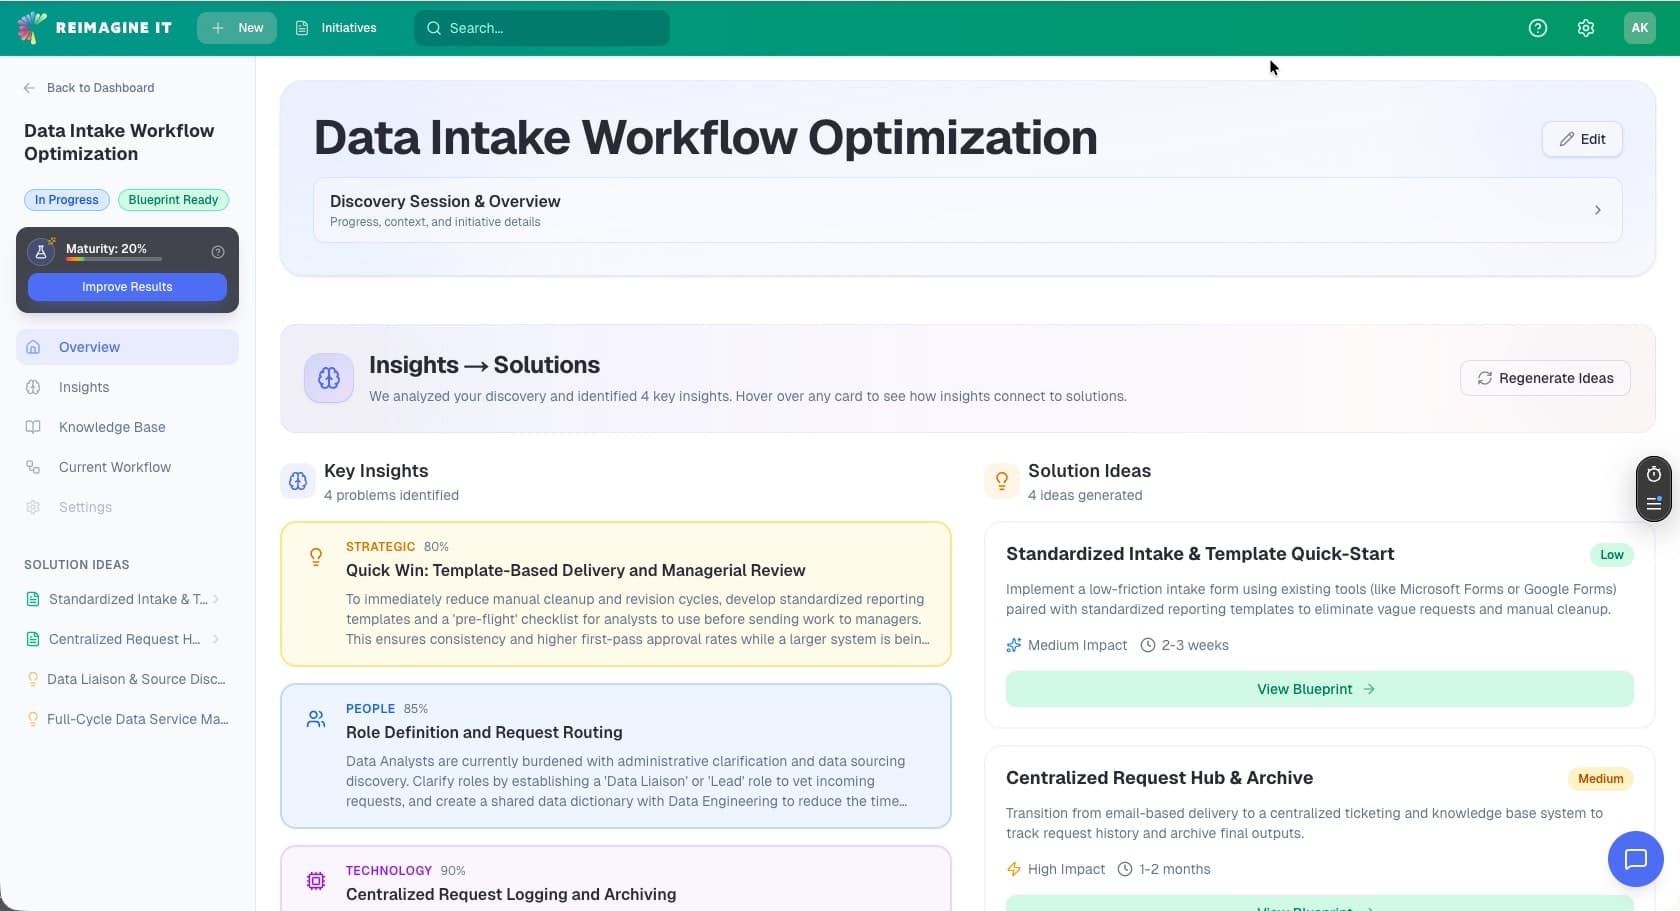
Task: Open the Insights sidebar tab
Action: [84, 387]
